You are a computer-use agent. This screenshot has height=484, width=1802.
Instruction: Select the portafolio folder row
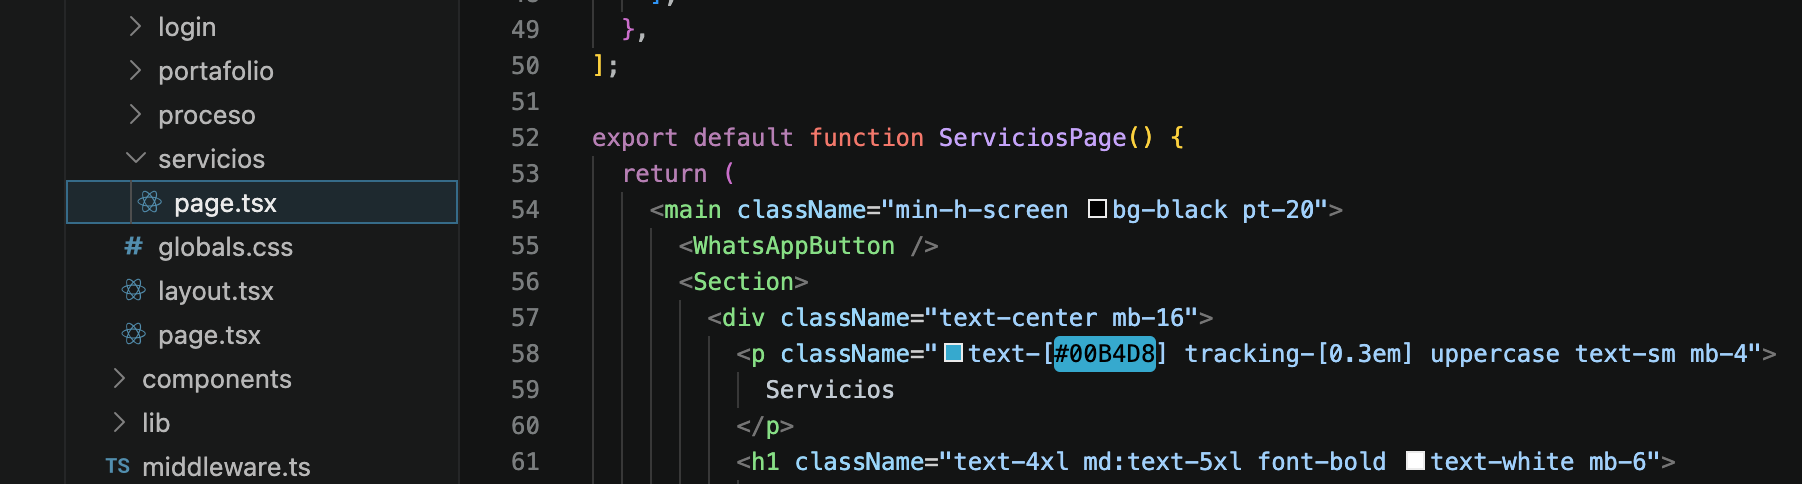click(262, 71)
